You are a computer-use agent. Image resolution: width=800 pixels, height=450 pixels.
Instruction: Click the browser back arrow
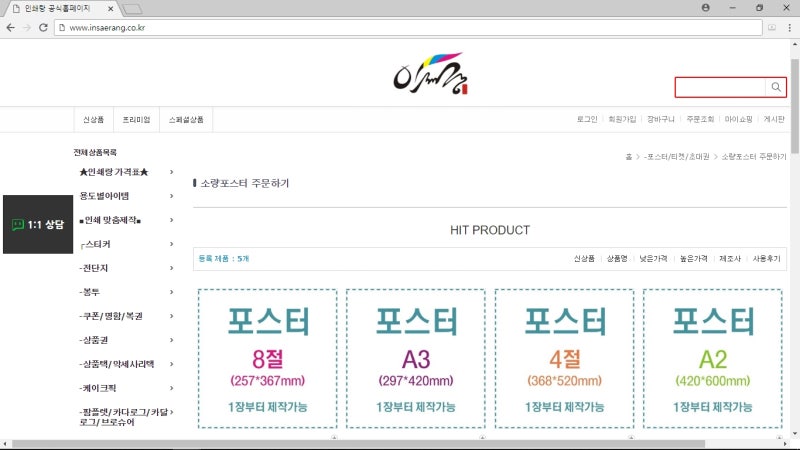[x=11, y=28]
